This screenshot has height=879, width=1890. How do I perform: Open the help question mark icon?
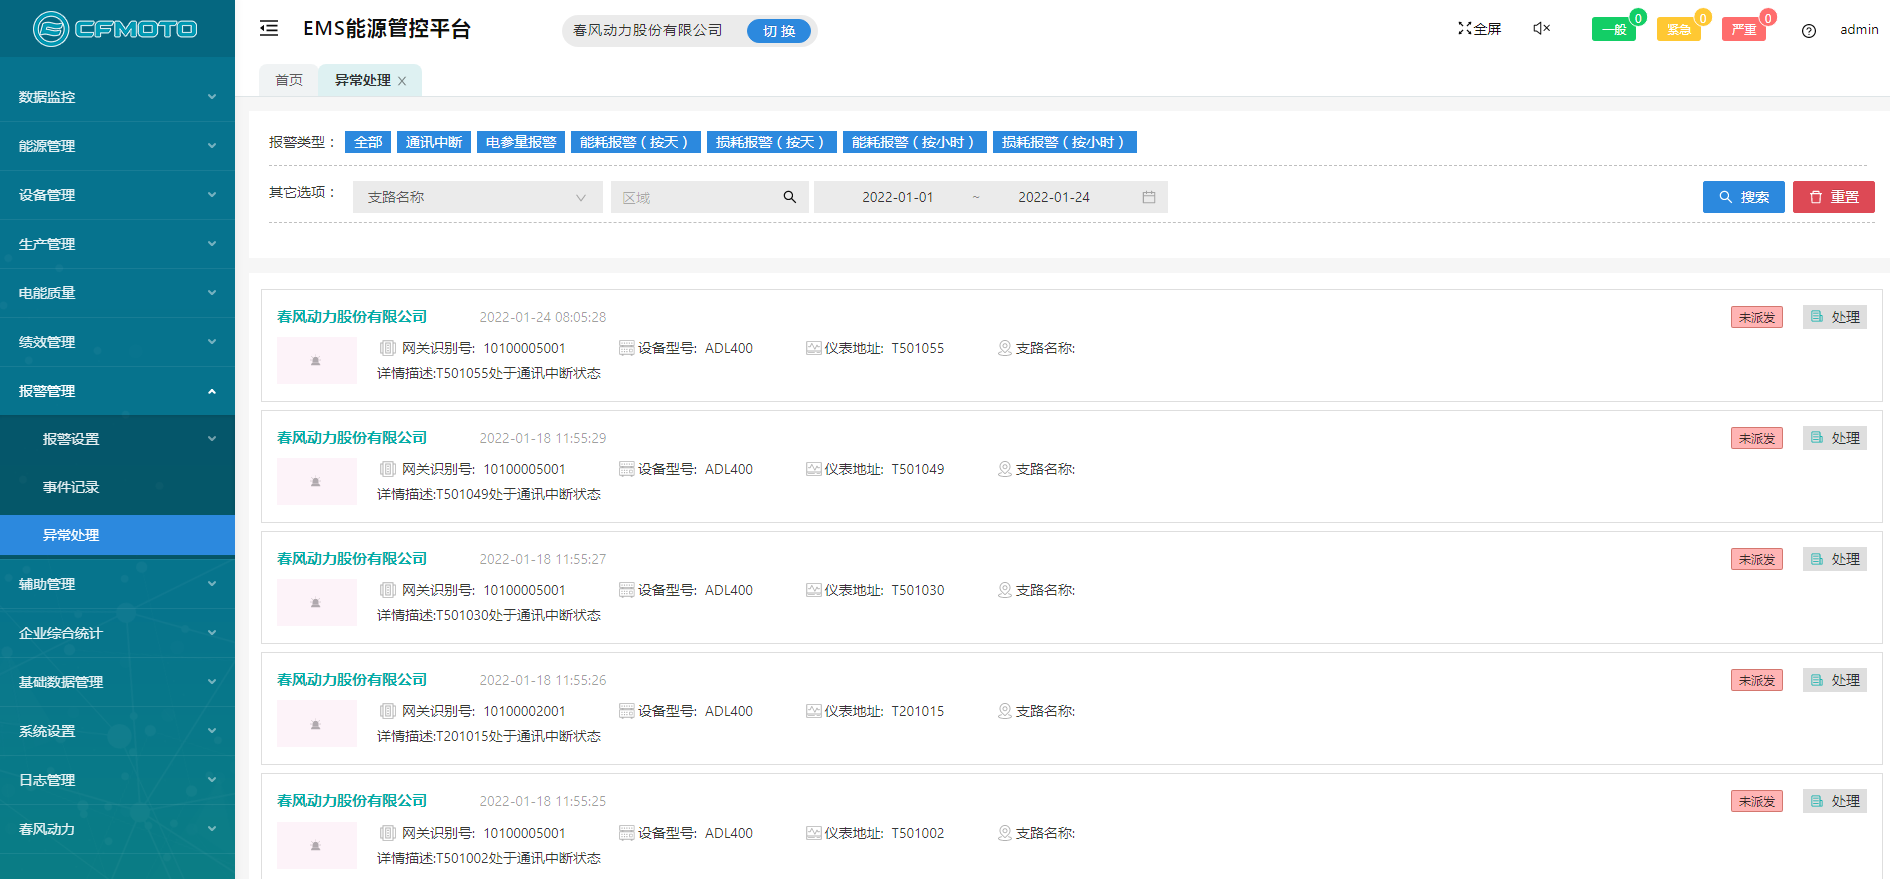1808,31
